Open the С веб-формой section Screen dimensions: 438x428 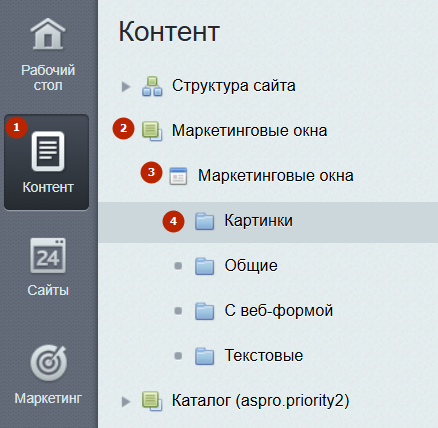click(x=279, y=310)
